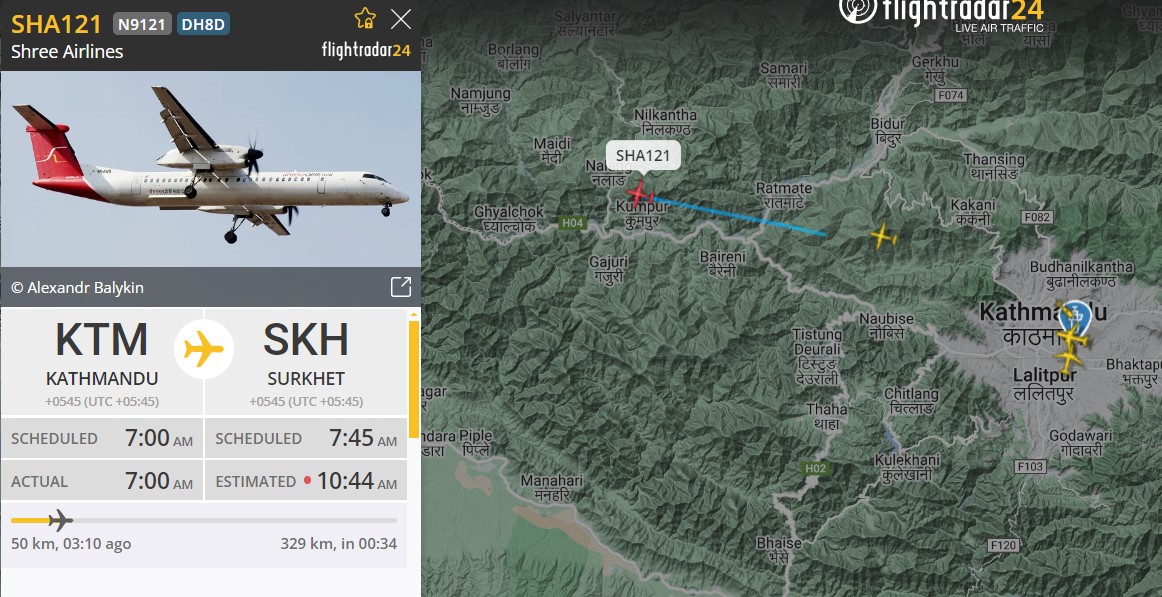Click the flight progress bar plane marker

61,520
